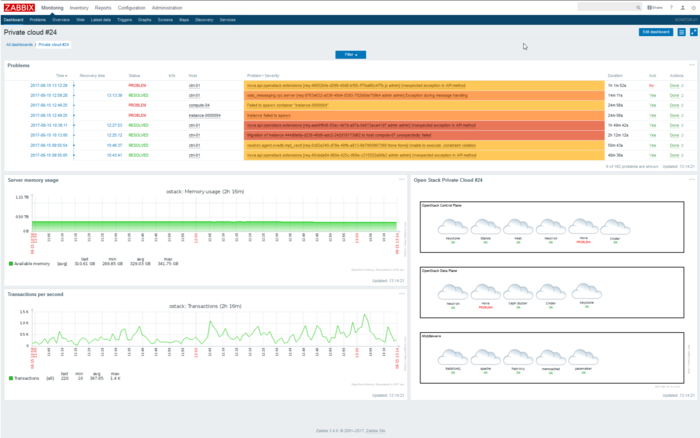Open the help question mark icon

tap(670, 7)
